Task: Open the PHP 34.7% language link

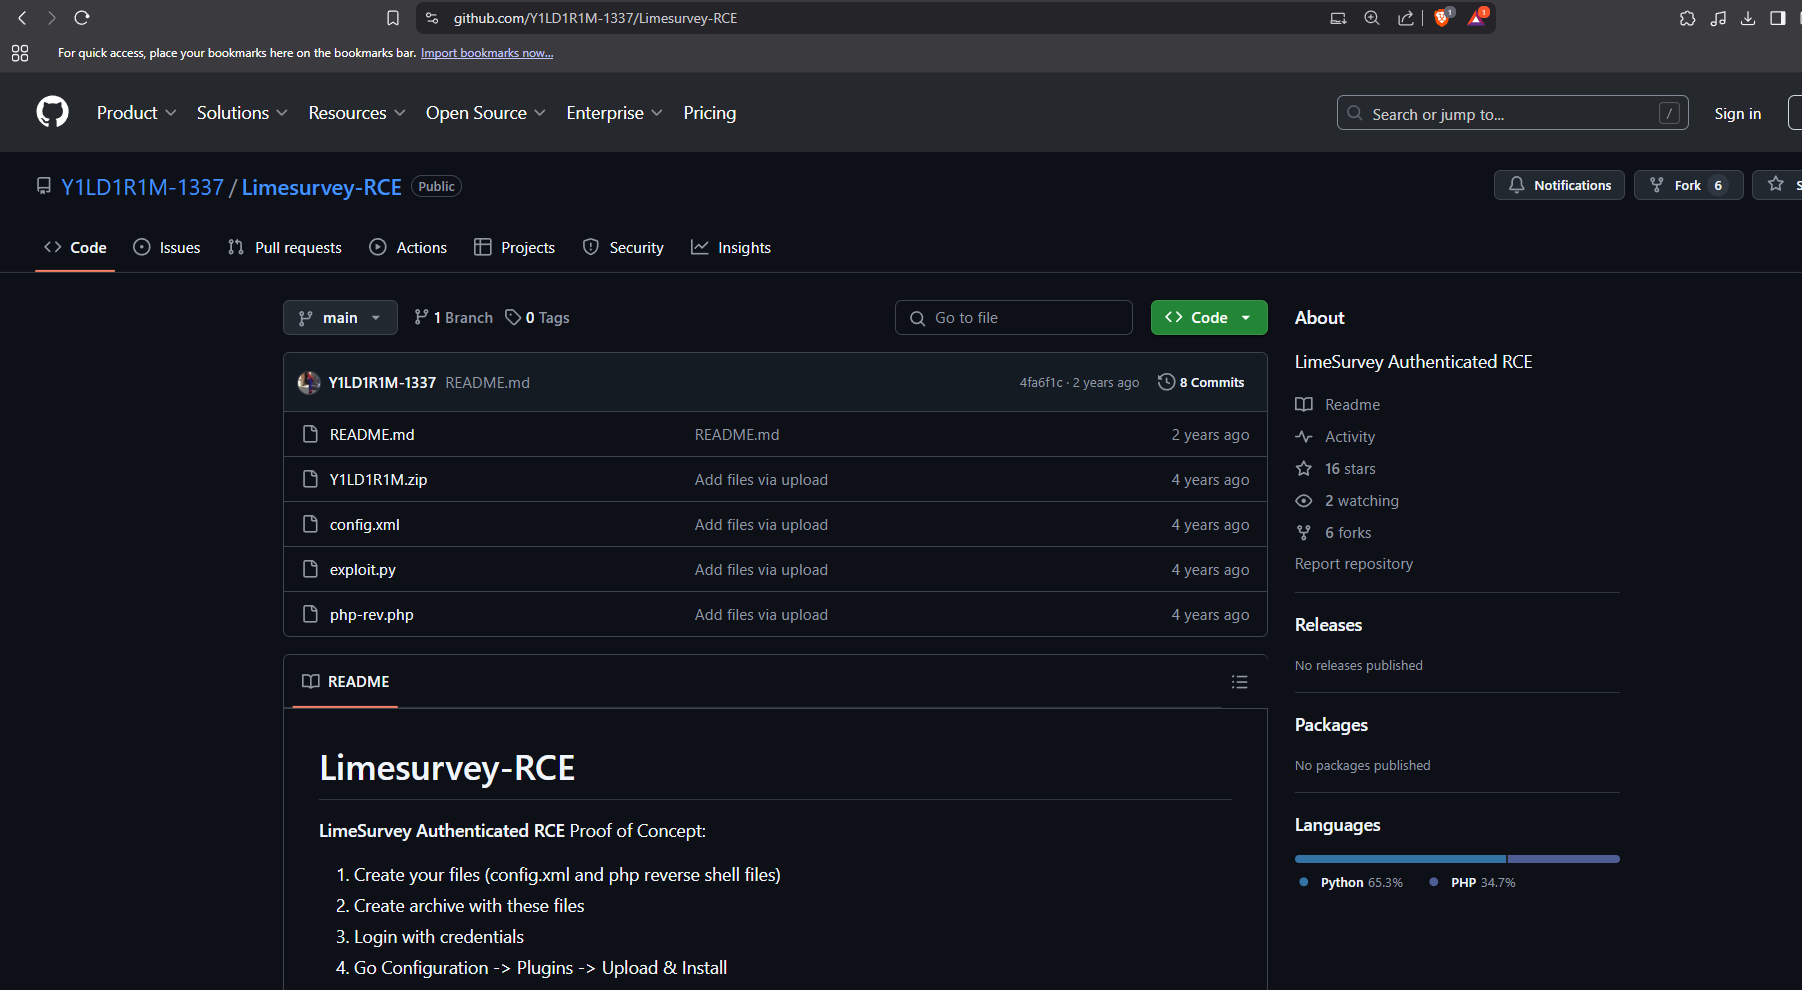Action: coord(1472,882)
